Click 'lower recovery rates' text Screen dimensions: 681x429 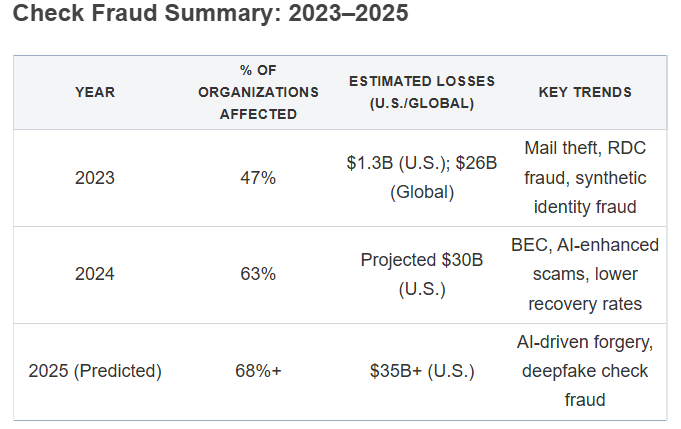point(585,290)
